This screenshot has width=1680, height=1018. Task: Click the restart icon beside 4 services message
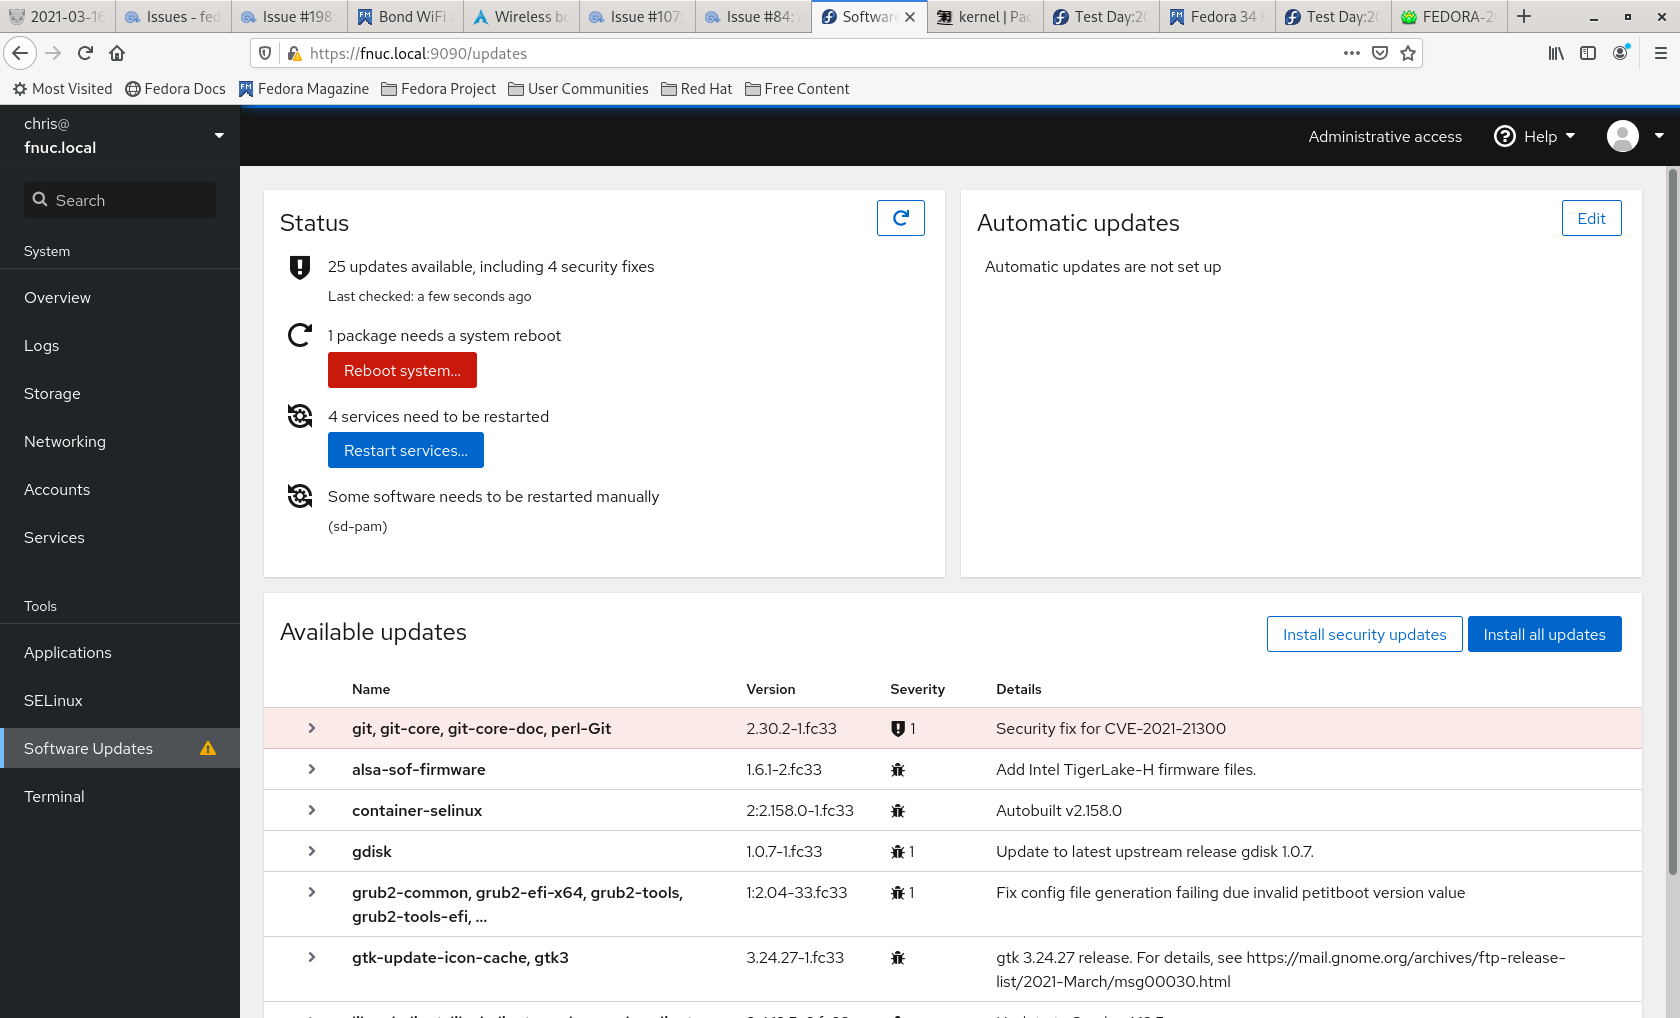click(x=300, y=416)
